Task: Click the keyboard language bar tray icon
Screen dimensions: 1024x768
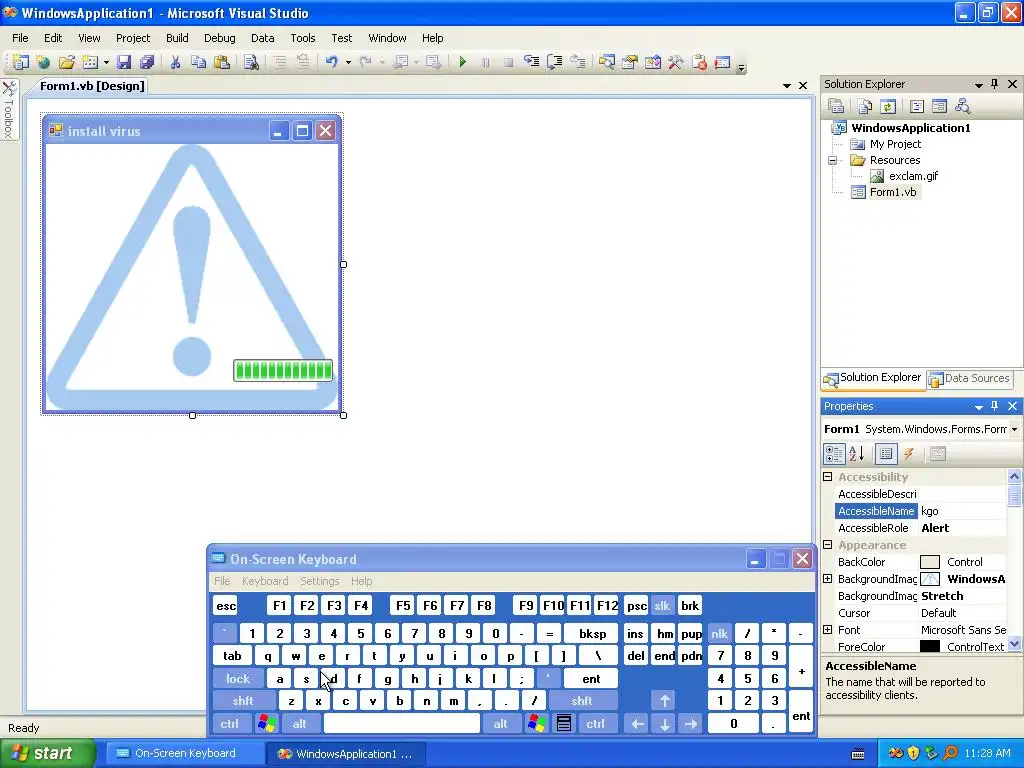Action: pyautogui.click(x=858, y=754)
